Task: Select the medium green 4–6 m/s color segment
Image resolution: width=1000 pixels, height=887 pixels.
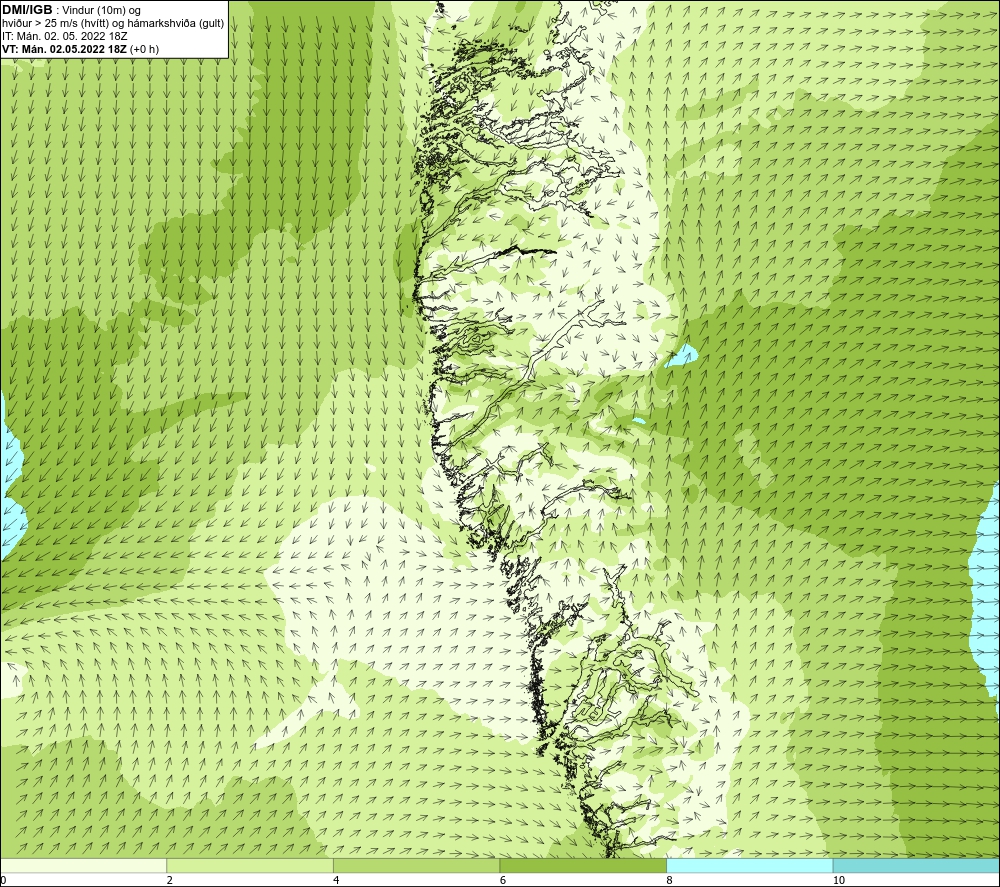Action: point(416,865)
